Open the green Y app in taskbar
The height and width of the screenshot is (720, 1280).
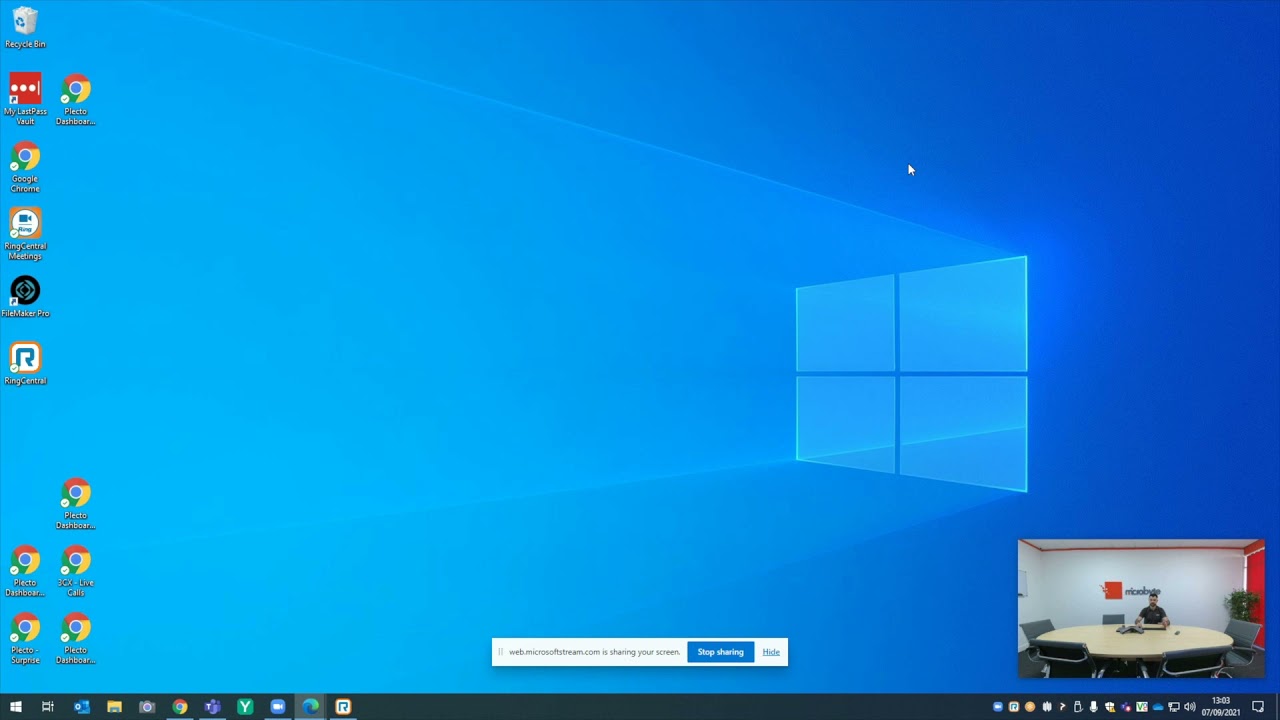(245, 707)
